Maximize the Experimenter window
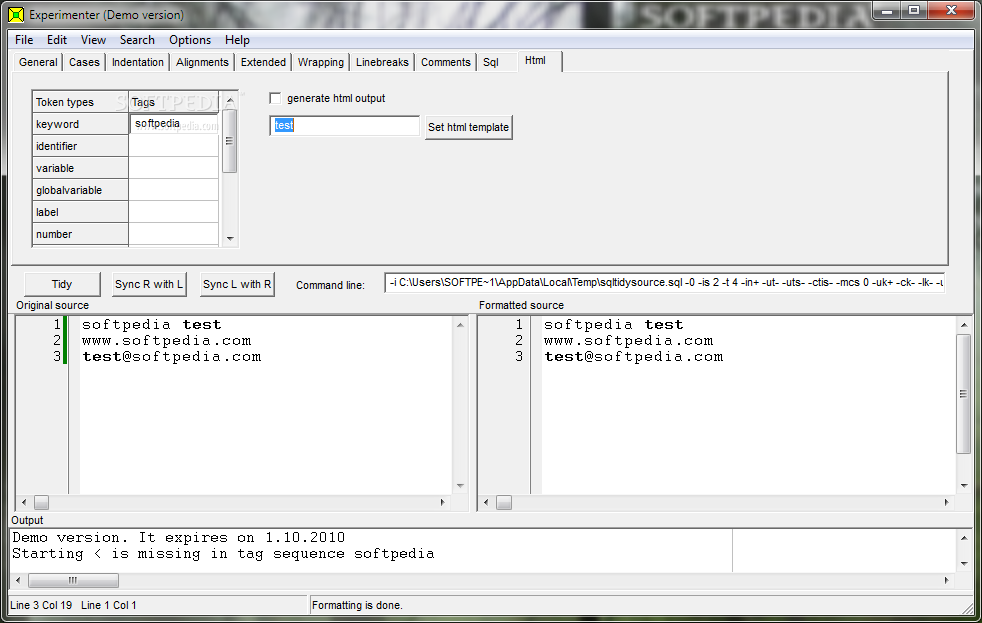Viewport: 982px width, 623px height. tap(914, 10)
